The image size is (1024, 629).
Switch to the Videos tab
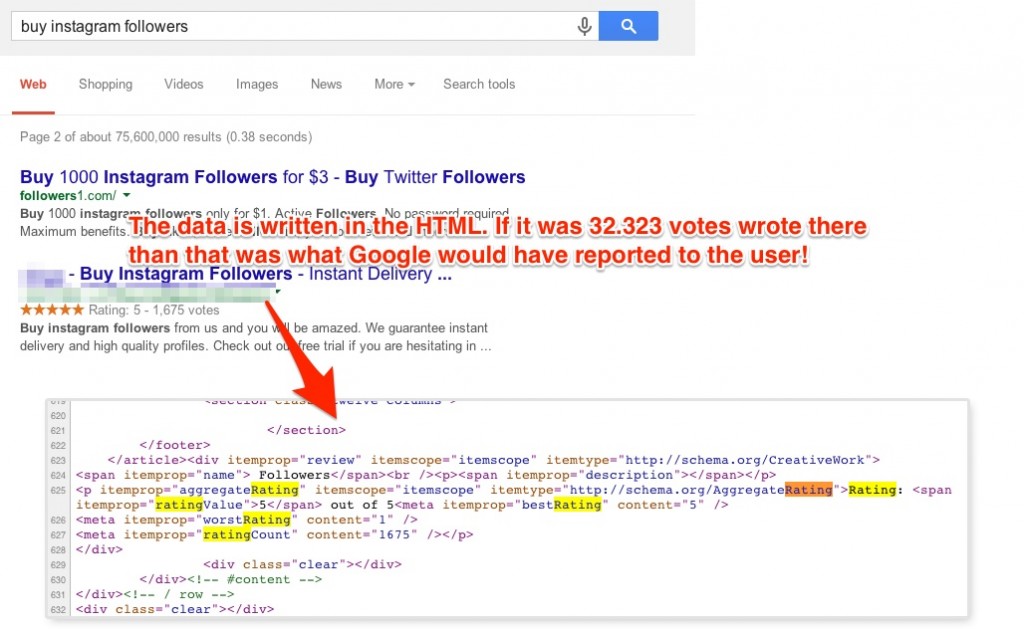pos(183,85)
